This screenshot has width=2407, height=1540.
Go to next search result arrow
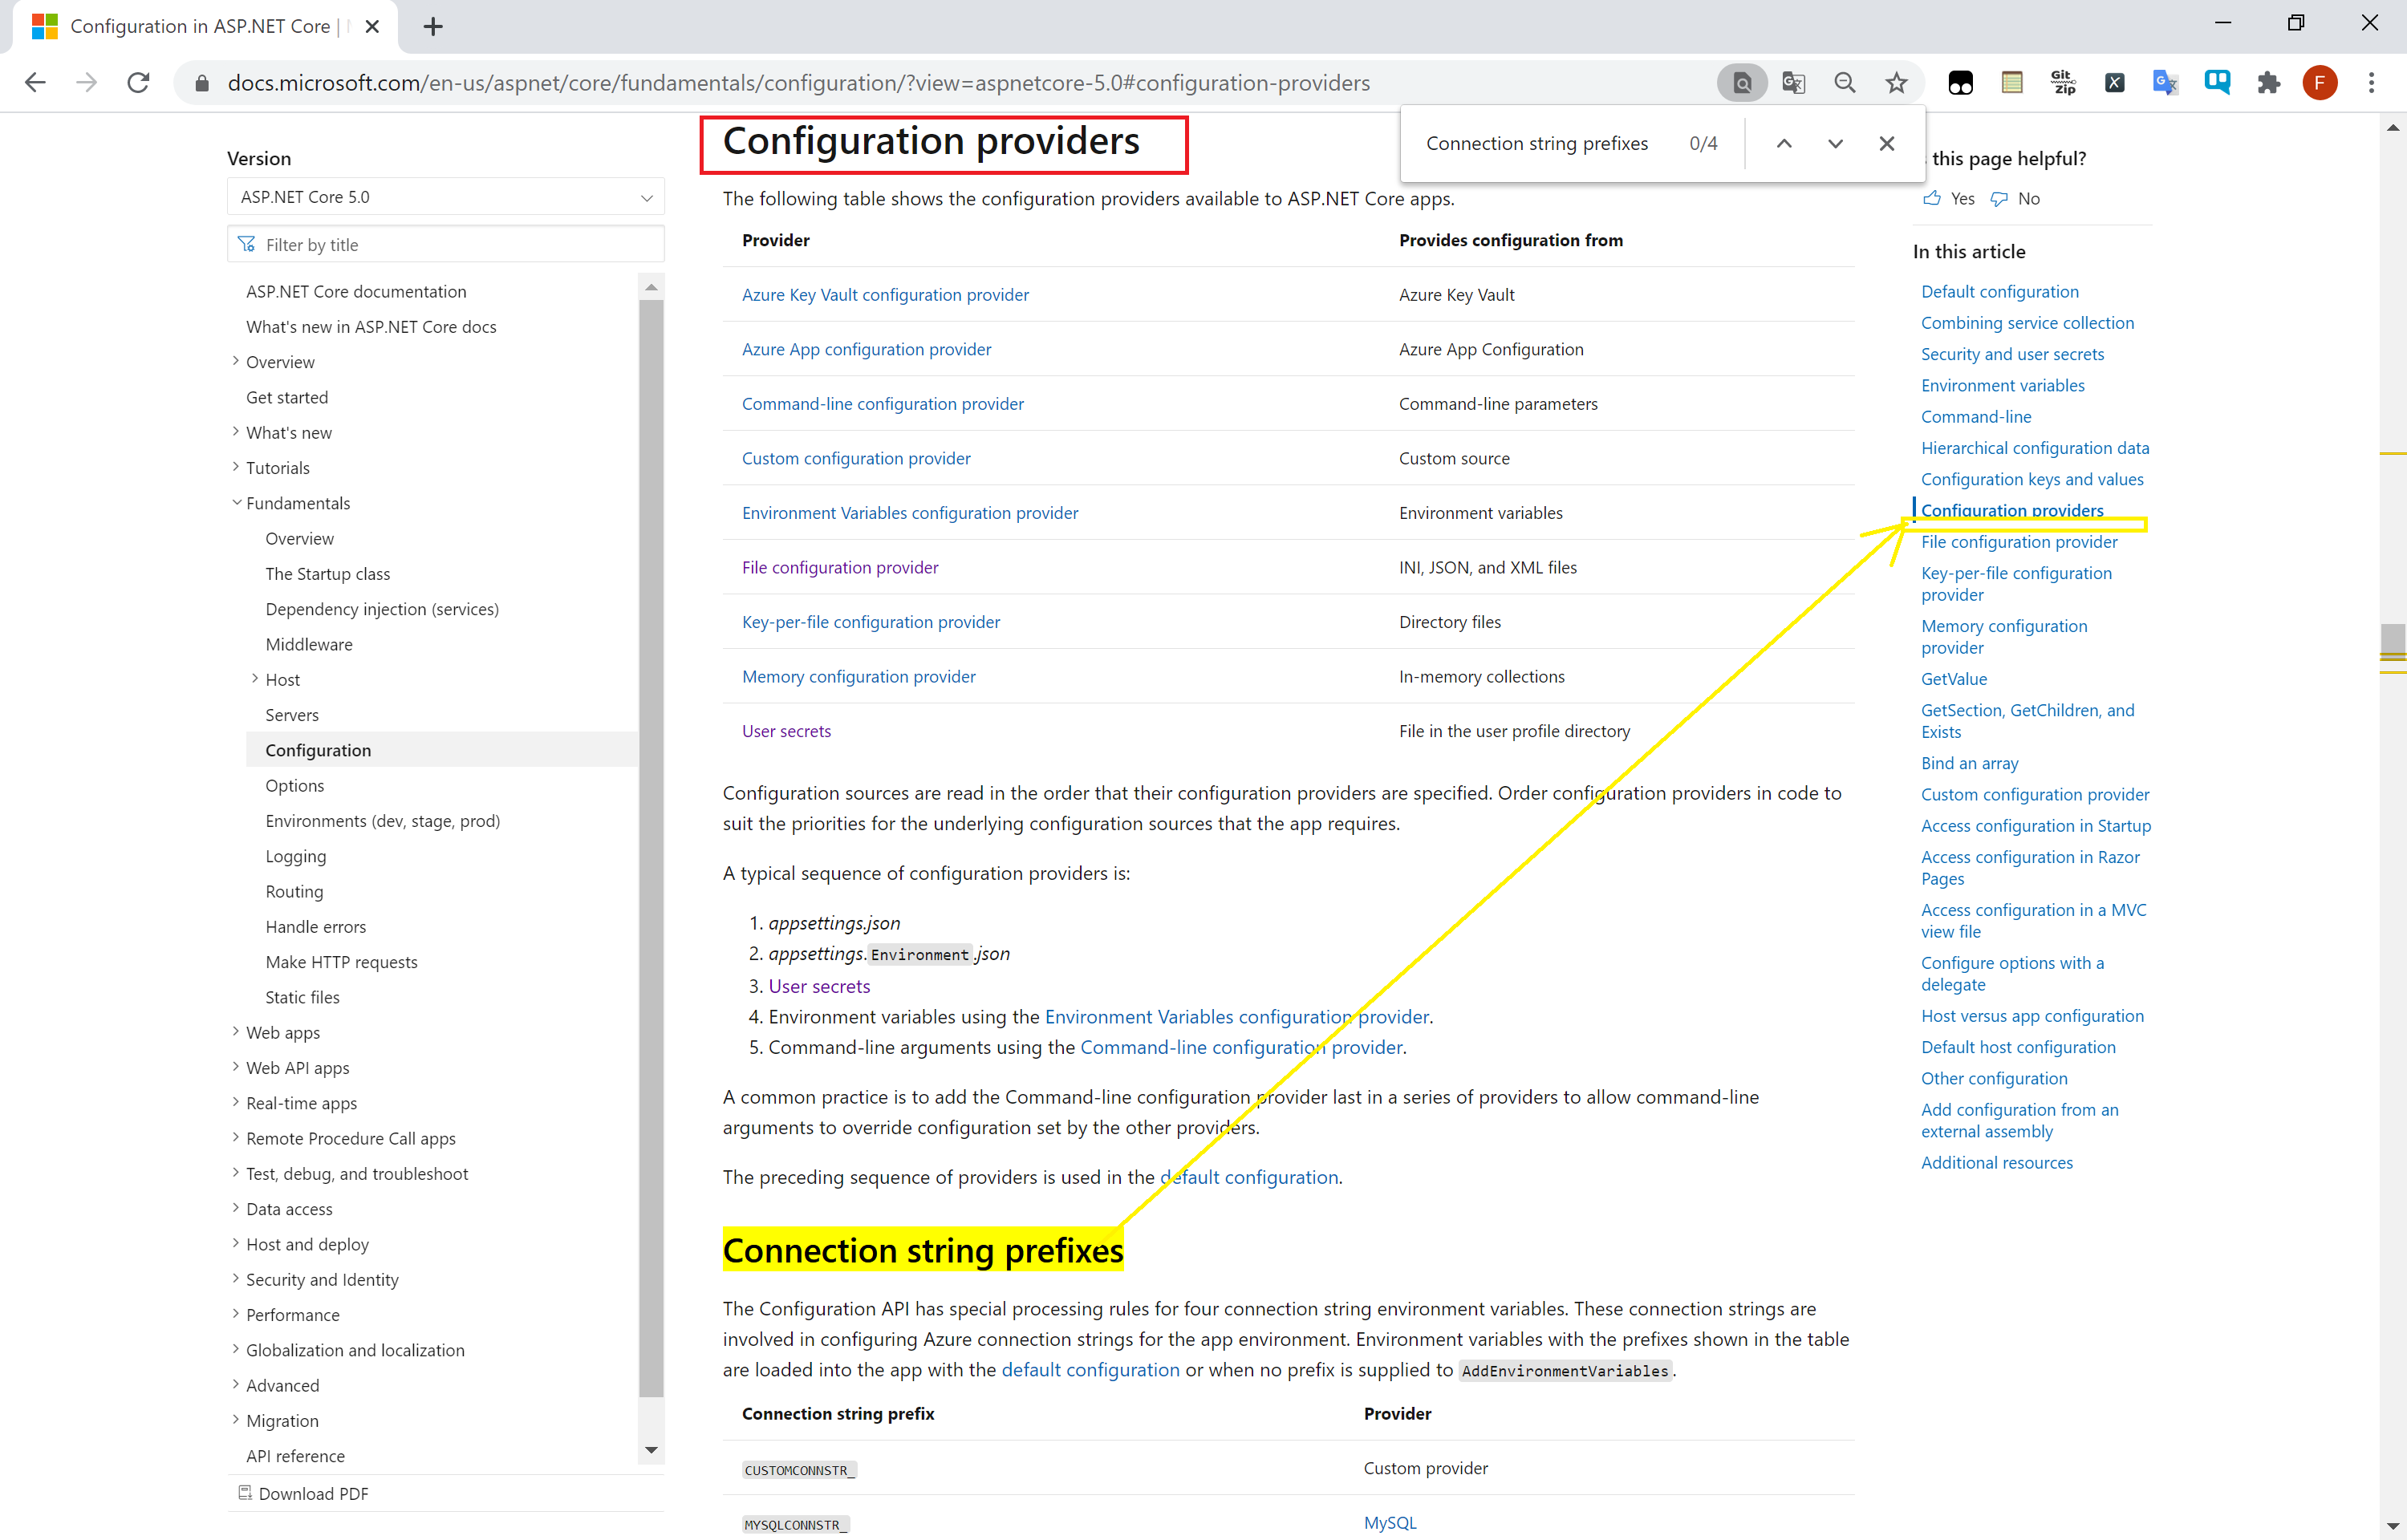coord(1834,143)
